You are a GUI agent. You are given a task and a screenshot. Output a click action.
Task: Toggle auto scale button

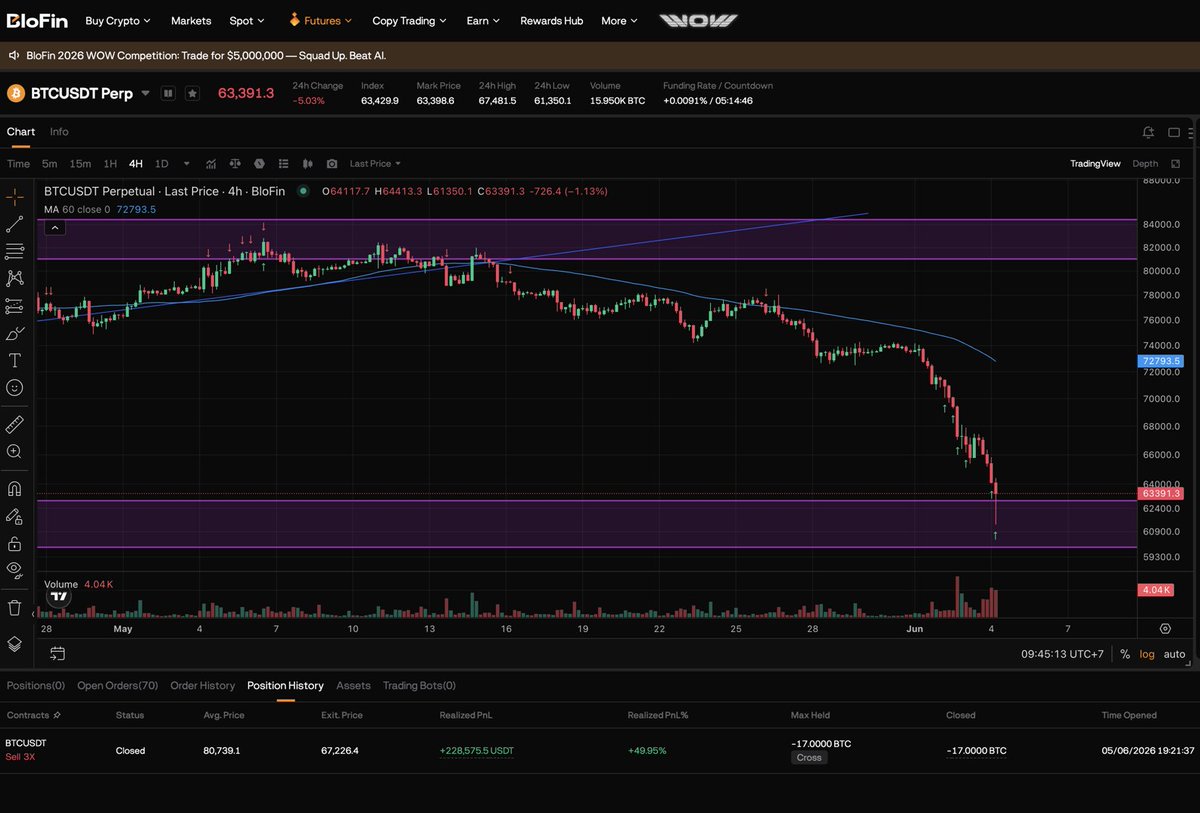point(1174,654)
